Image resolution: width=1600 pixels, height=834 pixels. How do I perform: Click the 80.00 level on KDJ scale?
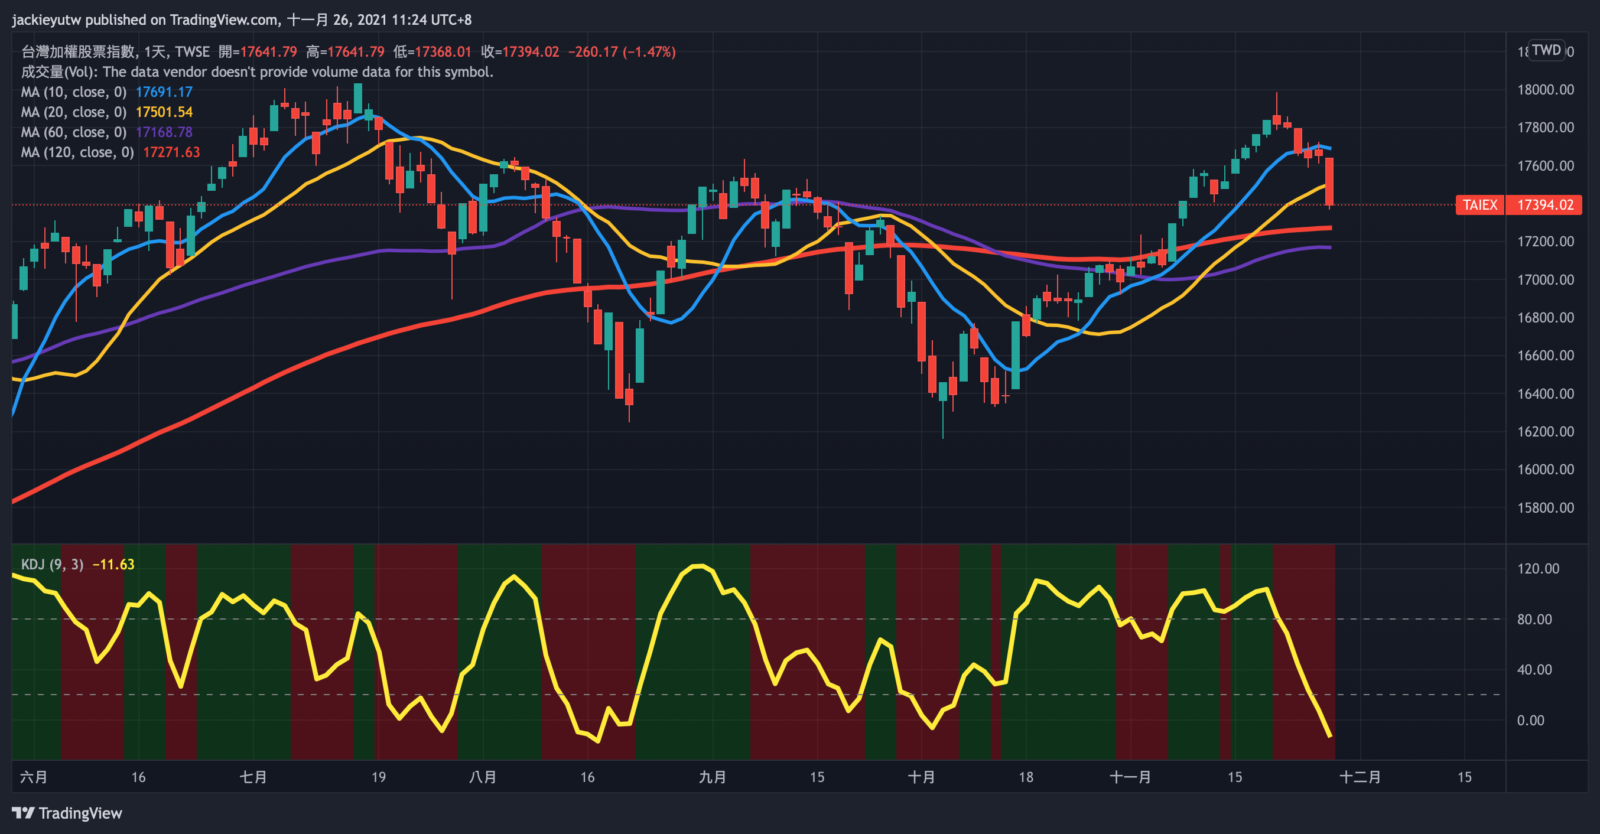point(1534,619)
